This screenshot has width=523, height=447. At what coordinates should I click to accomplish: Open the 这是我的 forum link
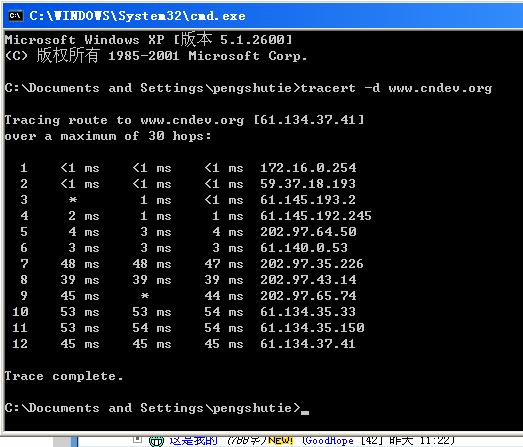coord(194,441)
